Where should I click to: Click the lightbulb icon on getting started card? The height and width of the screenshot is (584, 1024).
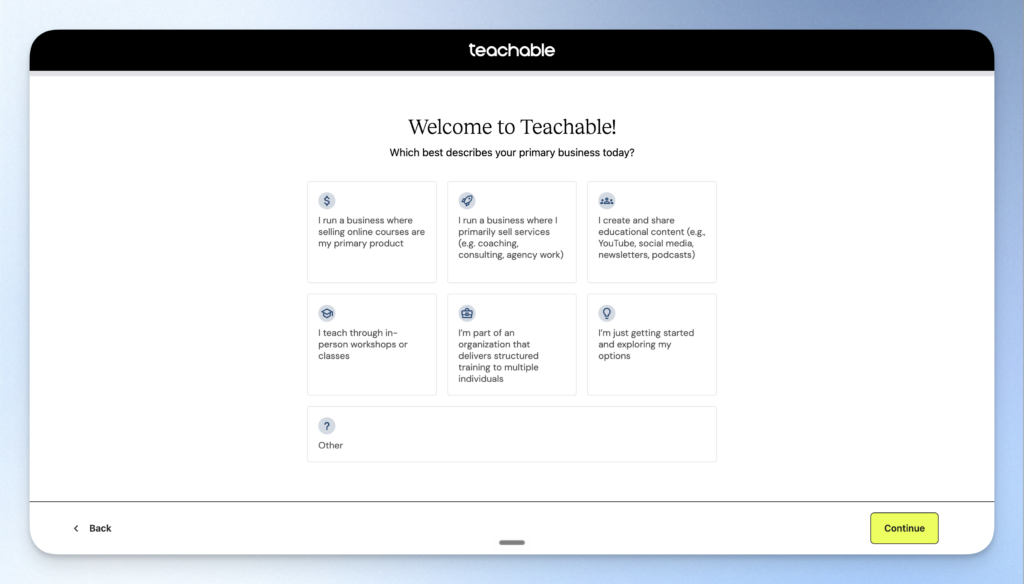point(607,313)
